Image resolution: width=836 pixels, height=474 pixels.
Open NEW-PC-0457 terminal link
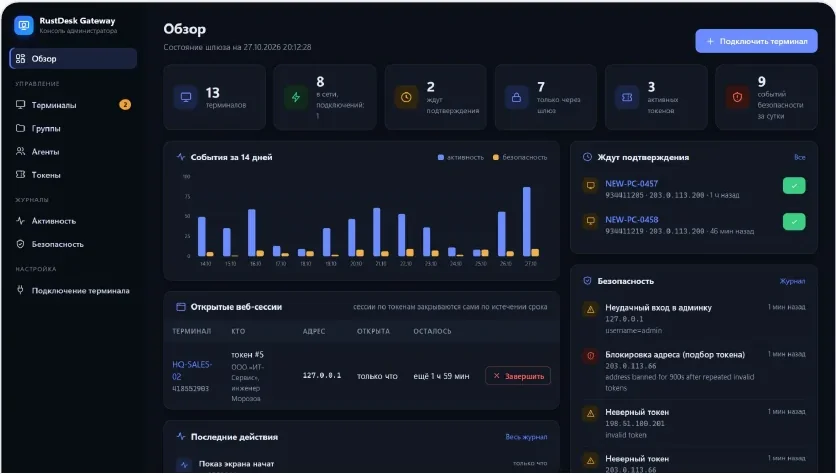pos(631,183)
